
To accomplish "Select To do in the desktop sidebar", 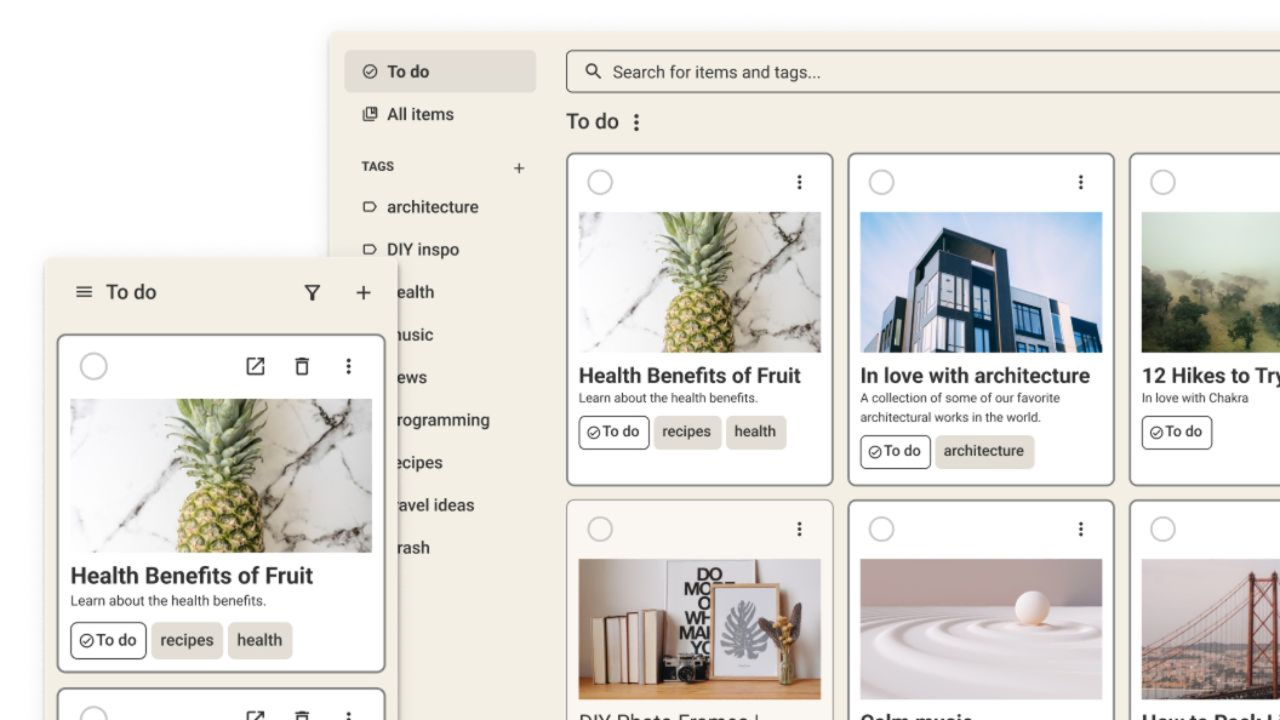I will pos(440,72).
